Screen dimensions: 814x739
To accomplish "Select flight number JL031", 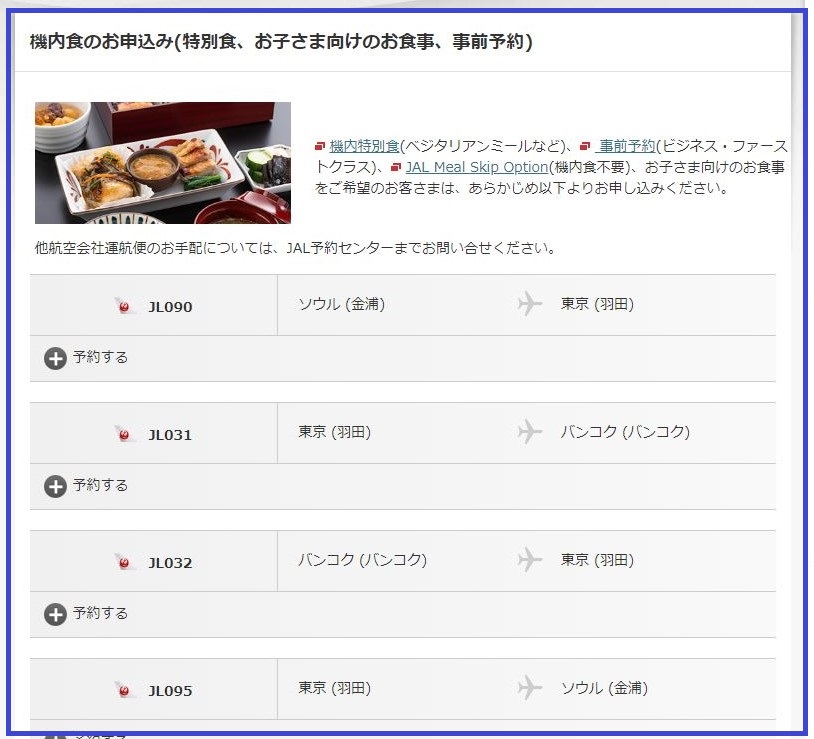I will (170, 435).
